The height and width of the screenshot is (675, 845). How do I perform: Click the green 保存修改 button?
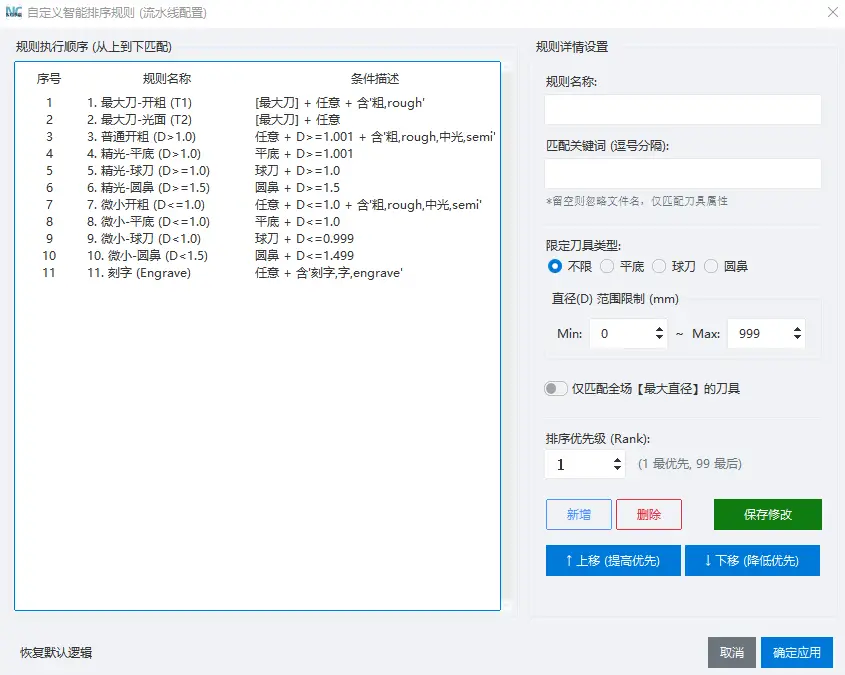click(x=766, y=514)
